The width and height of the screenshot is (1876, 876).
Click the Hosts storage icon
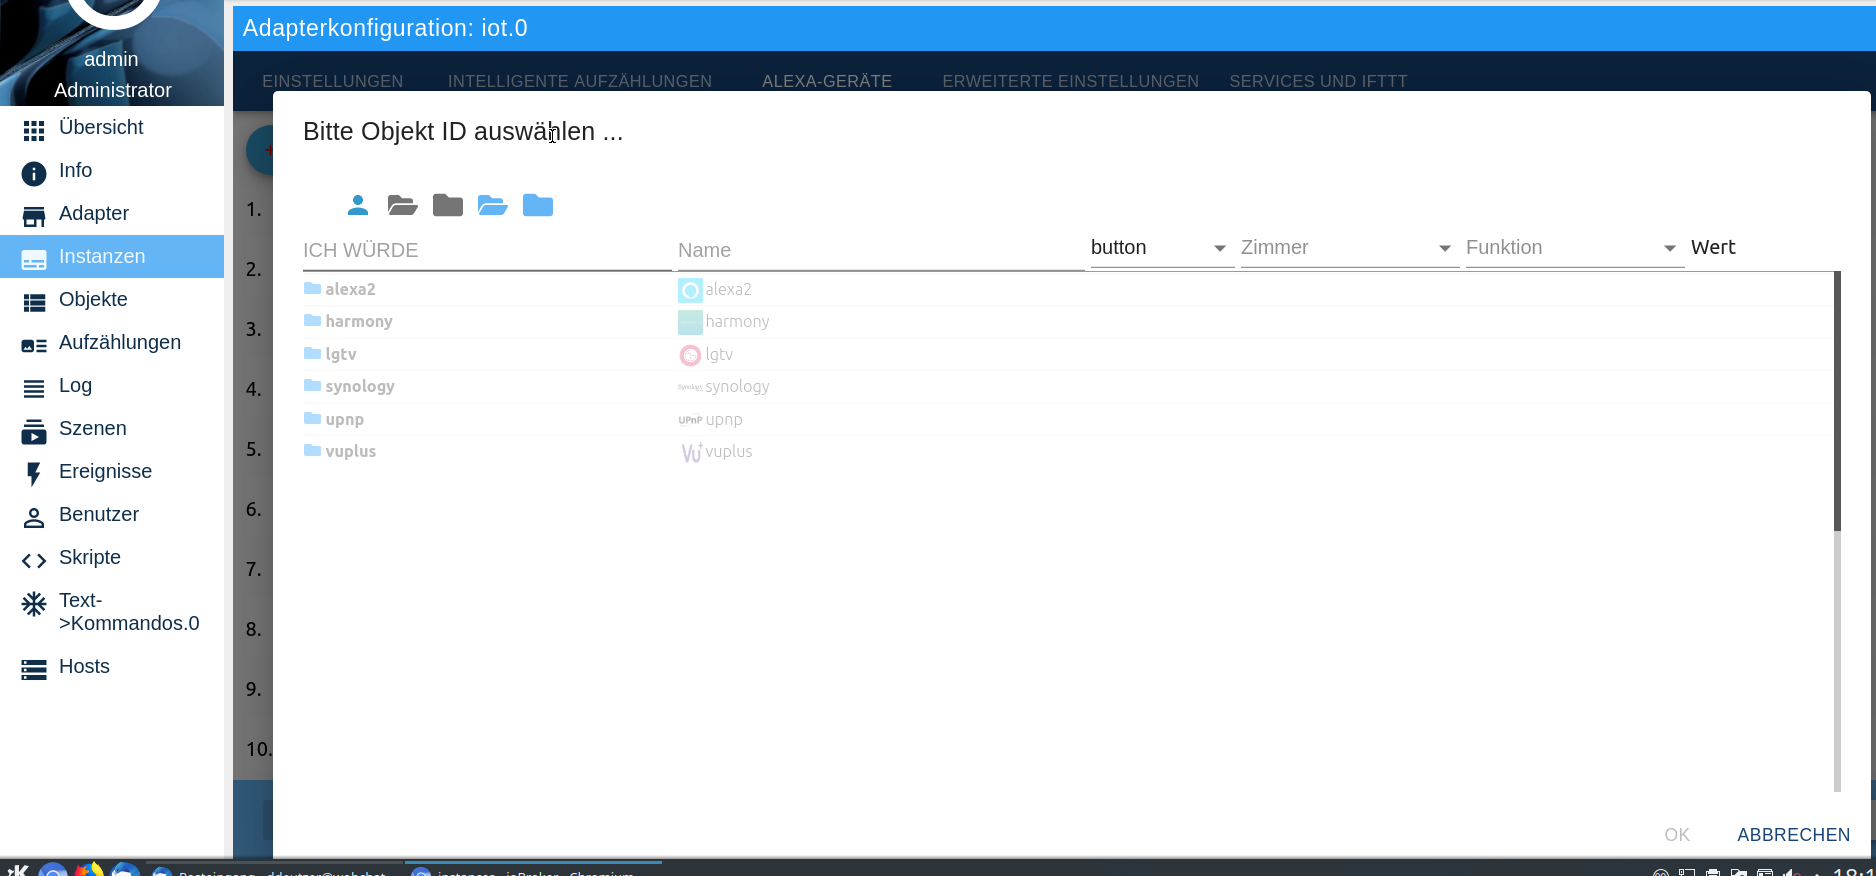[x=34, y=670]
